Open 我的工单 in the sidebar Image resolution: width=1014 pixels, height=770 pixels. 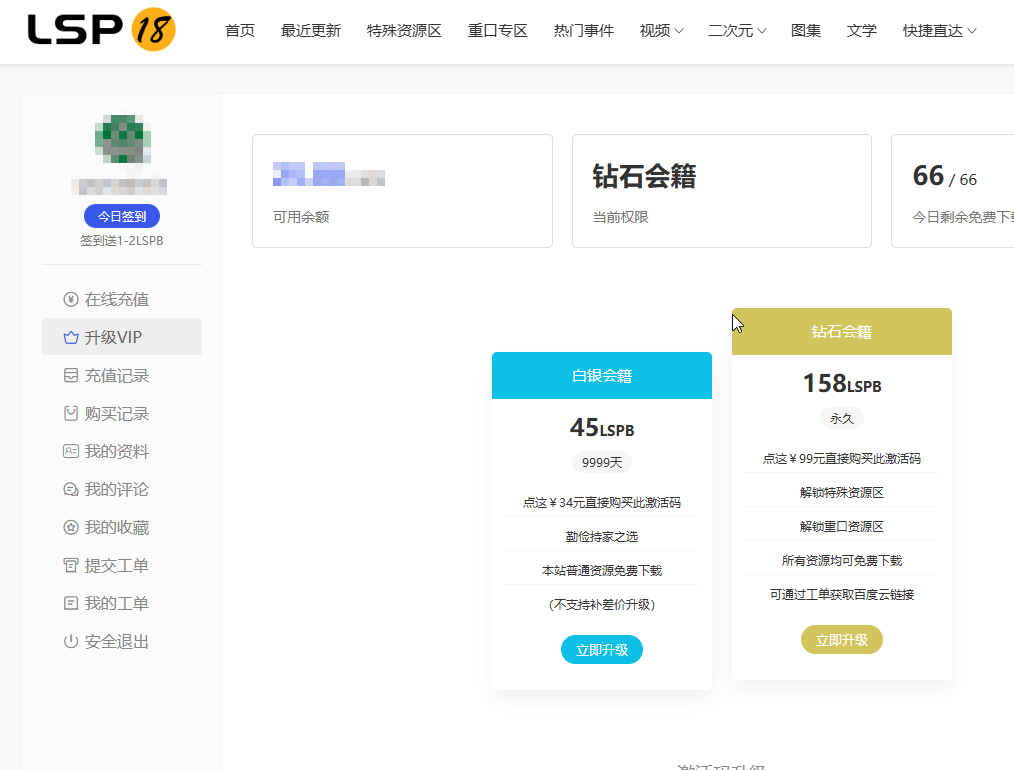pos(122,603)
